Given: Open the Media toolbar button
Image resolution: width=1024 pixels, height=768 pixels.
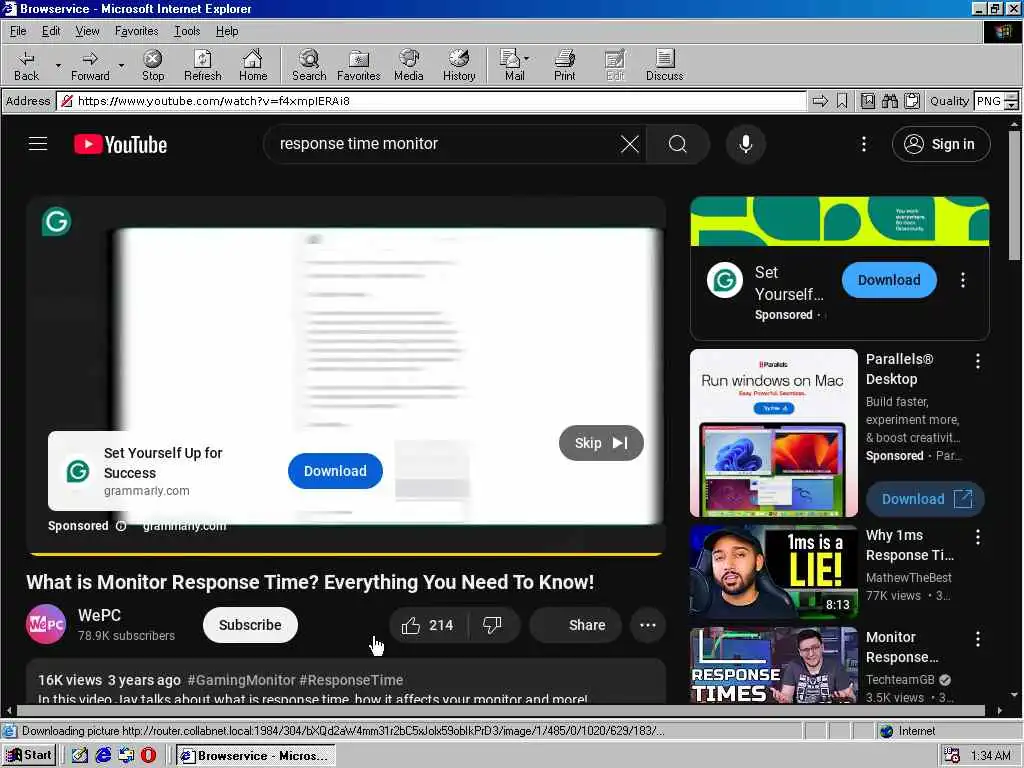Looking at the screenshot, I should [409, 65].
